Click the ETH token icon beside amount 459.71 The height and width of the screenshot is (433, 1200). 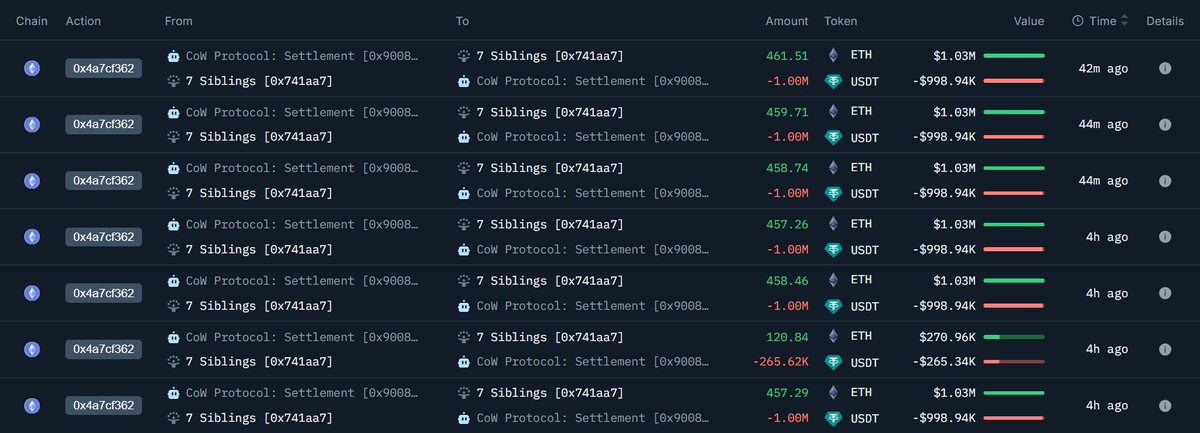click(x=833, y=112)
